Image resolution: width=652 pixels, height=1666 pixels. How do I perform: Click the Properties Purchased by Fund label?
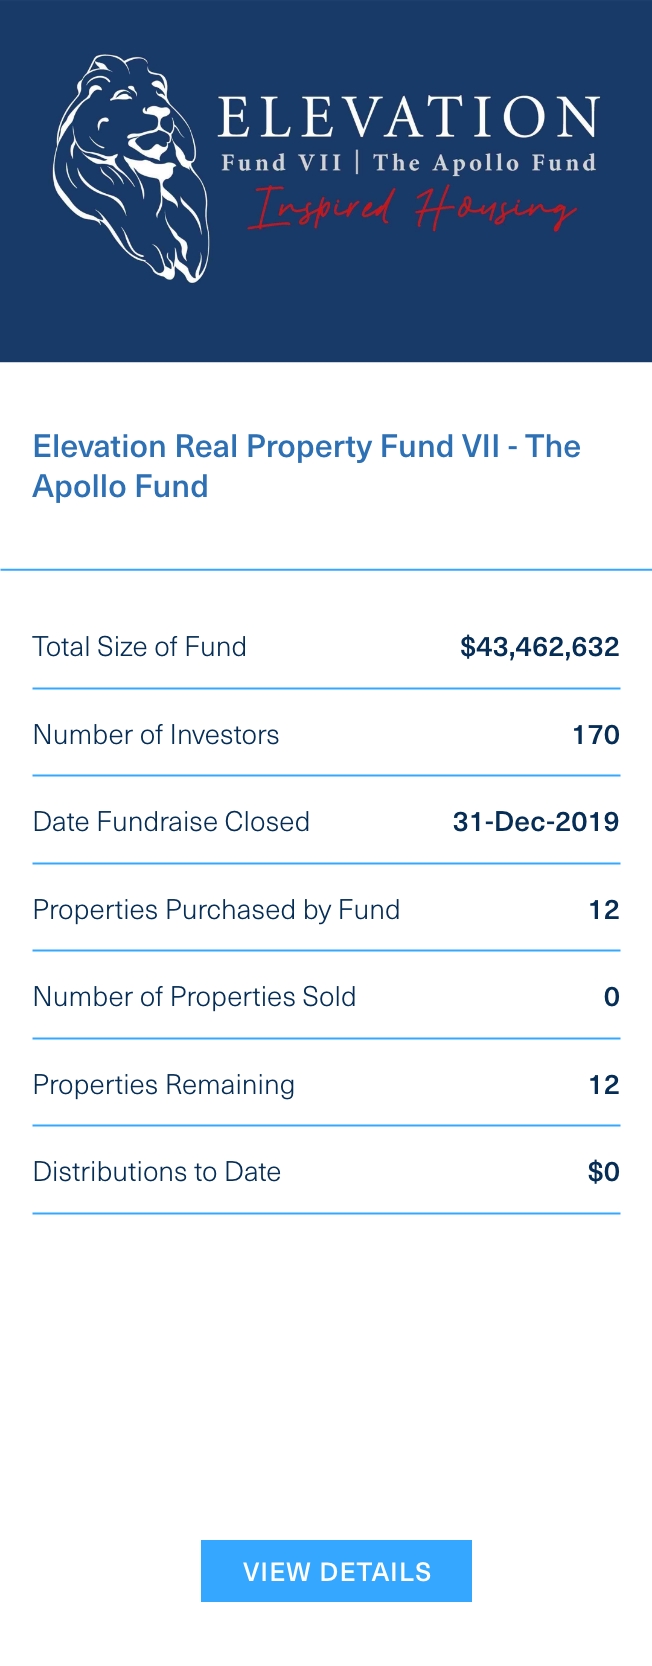point(216,910)
